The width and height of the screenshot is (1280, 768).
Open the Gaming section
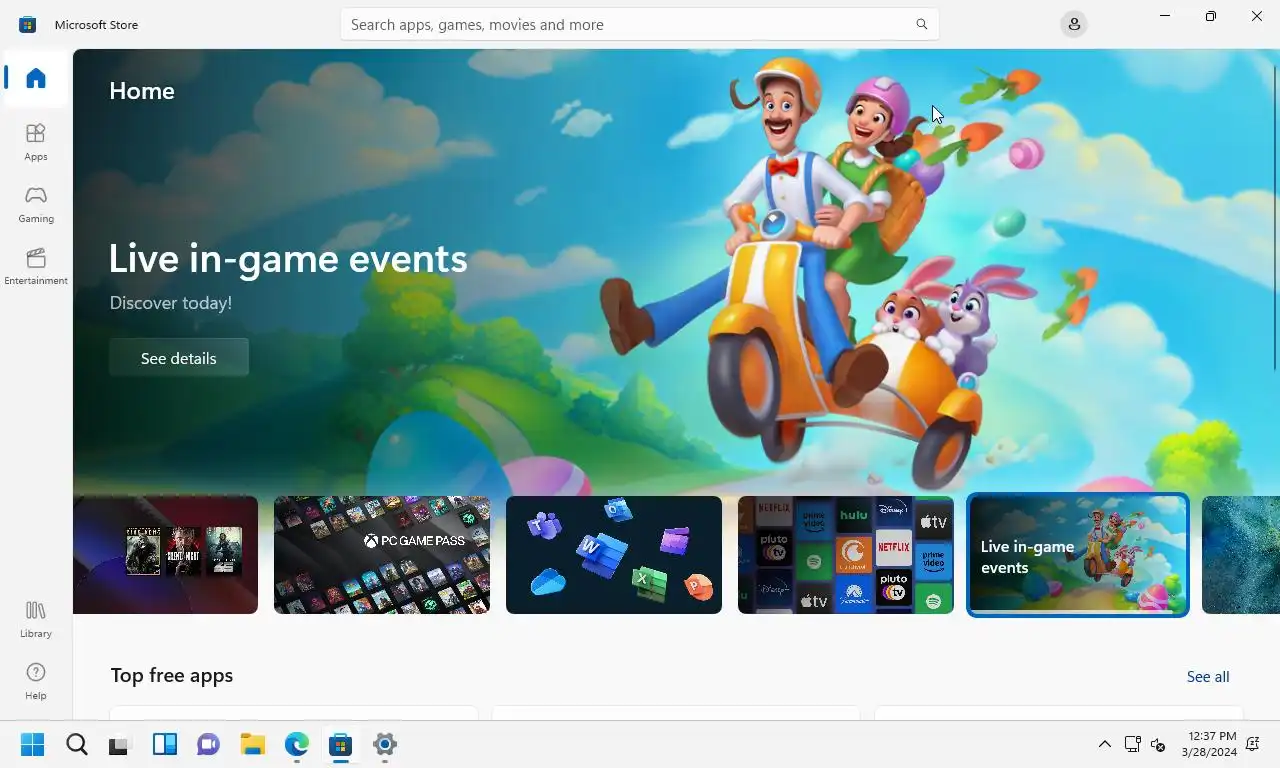pos(36,204)
